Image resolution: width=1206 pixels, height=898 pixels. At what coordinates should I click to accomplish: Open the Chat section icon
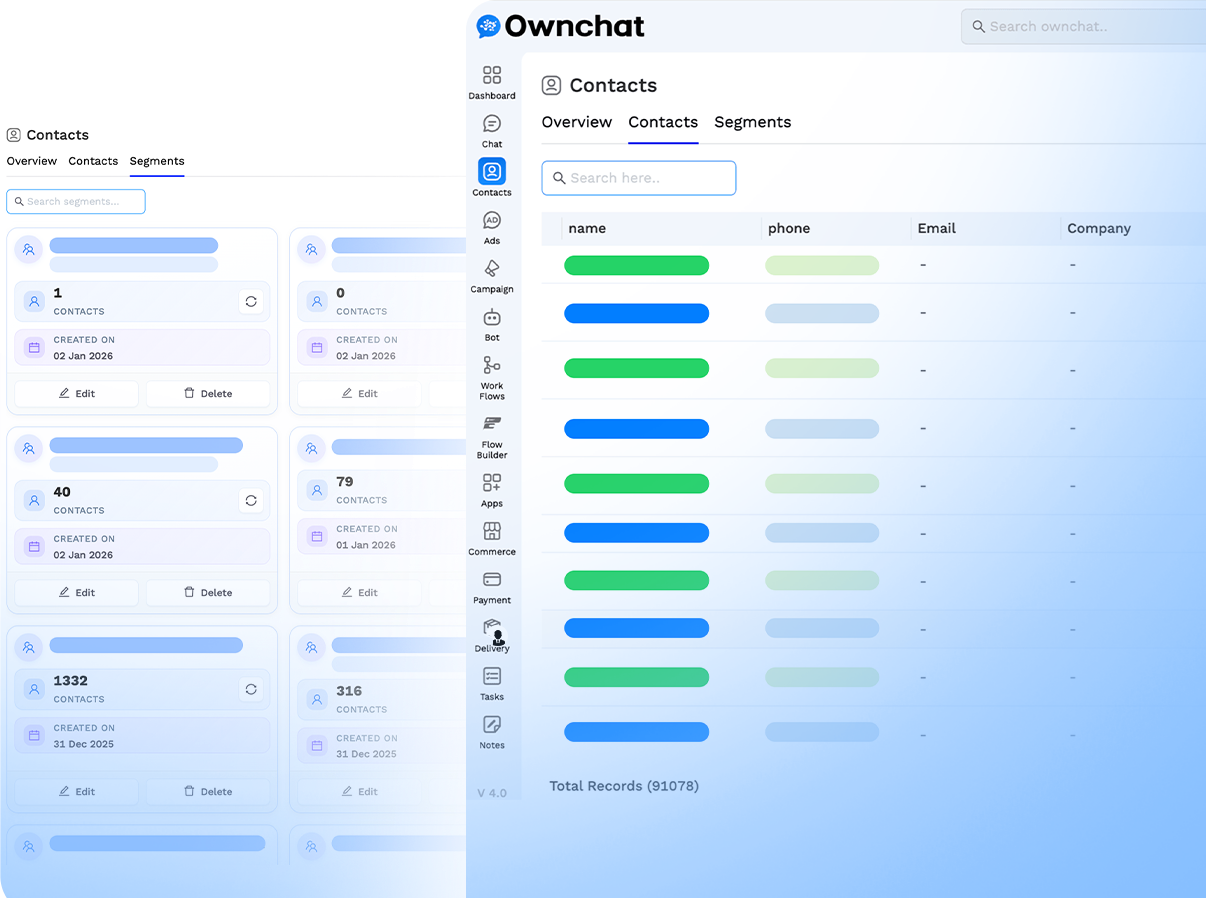491,124
